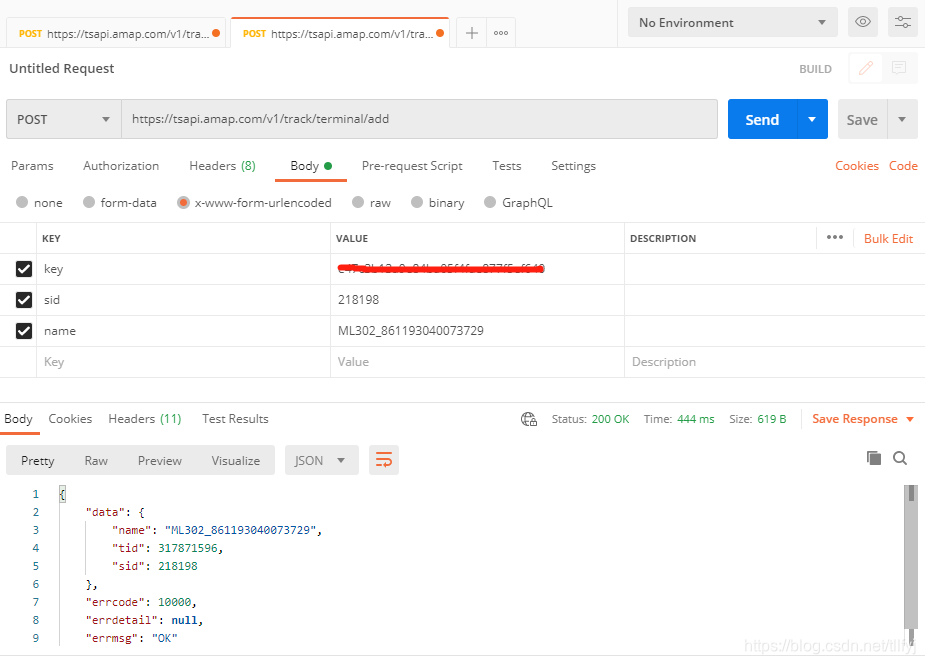
Task: Click the Status 200 OK text
Action: (590, 419)
